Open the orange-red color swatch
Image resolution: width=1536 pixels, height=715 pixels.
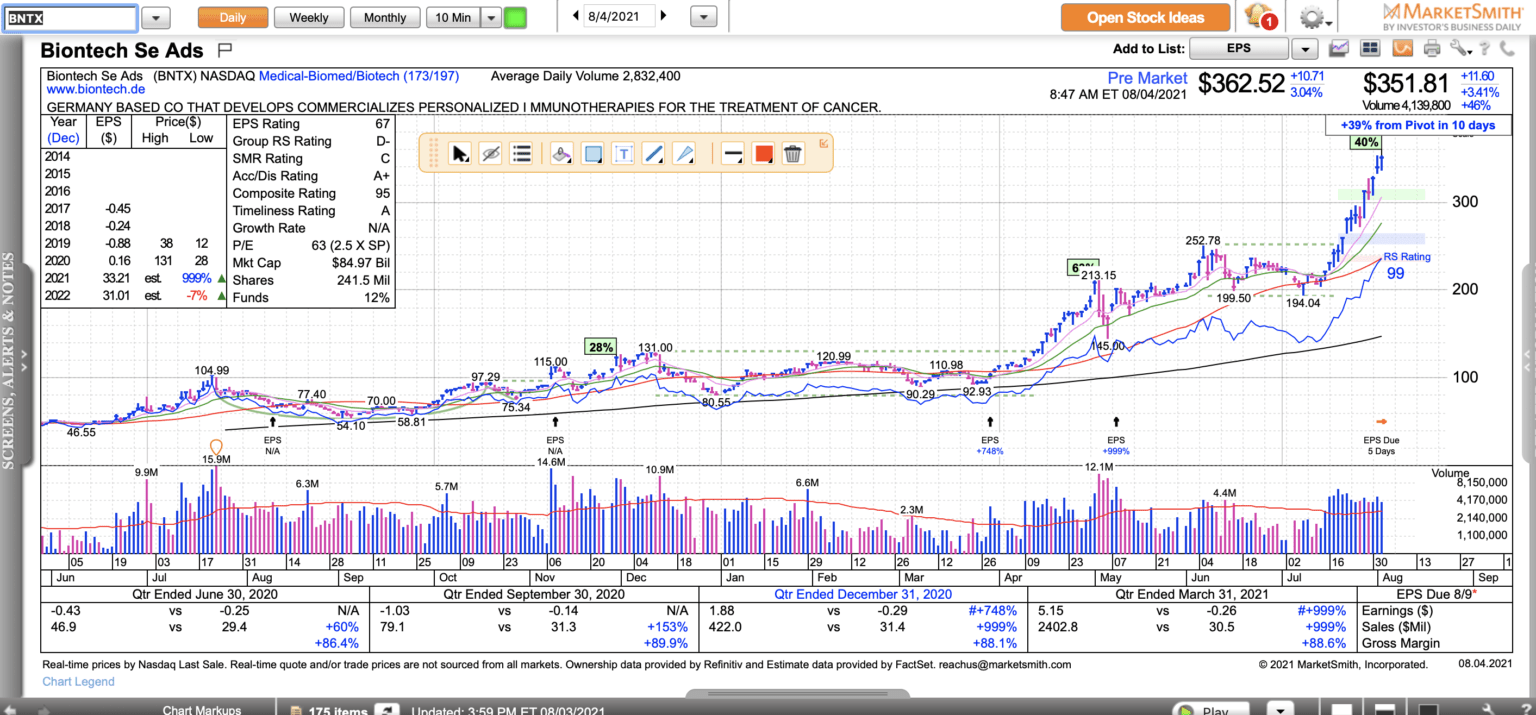pos(762,154)
